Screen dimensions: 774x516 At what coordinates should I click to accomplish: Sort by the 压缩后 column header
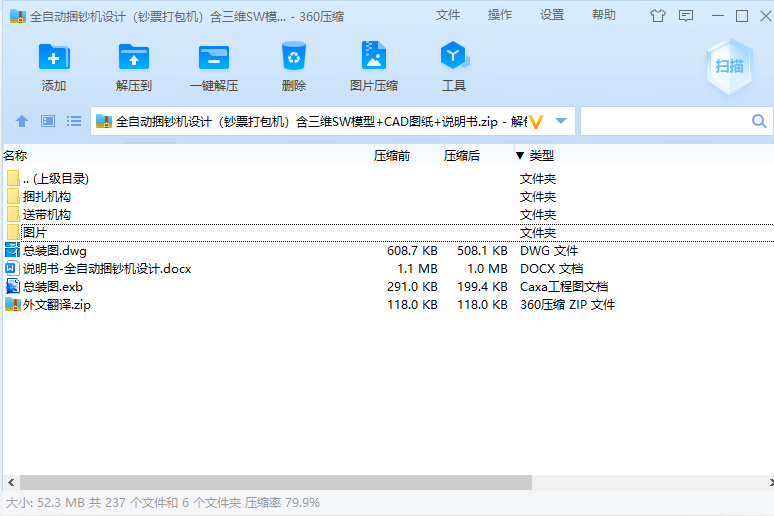click(x=462, y=156)
